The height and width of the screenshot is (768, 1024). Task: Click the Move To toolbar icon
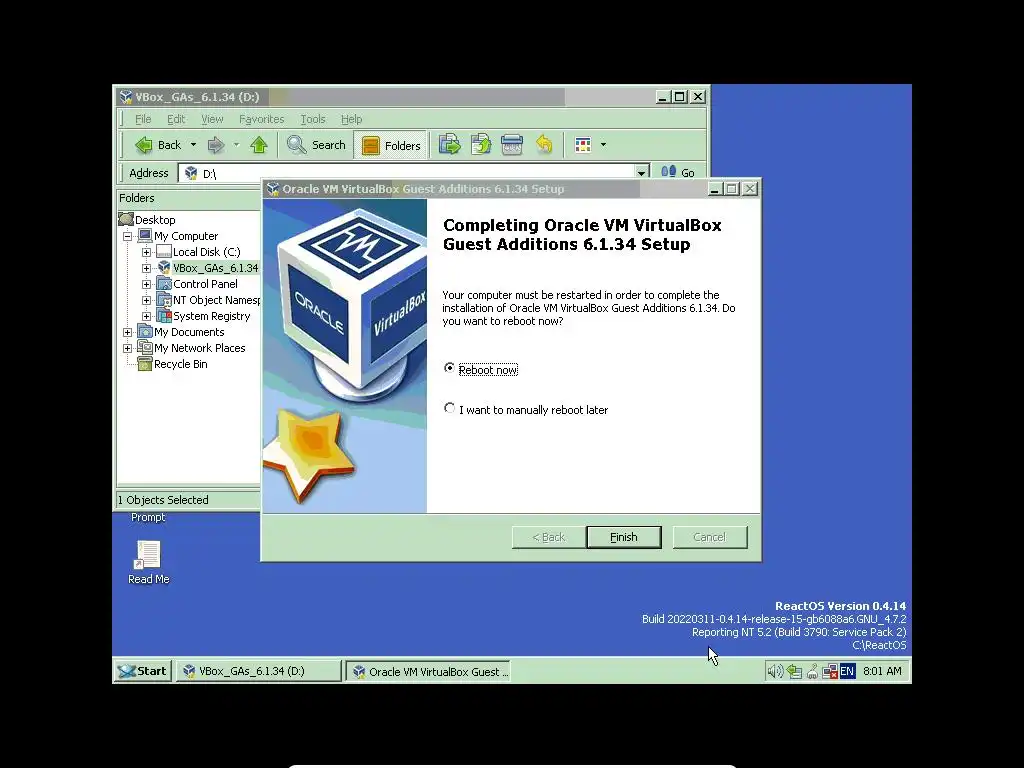[449, 145]
